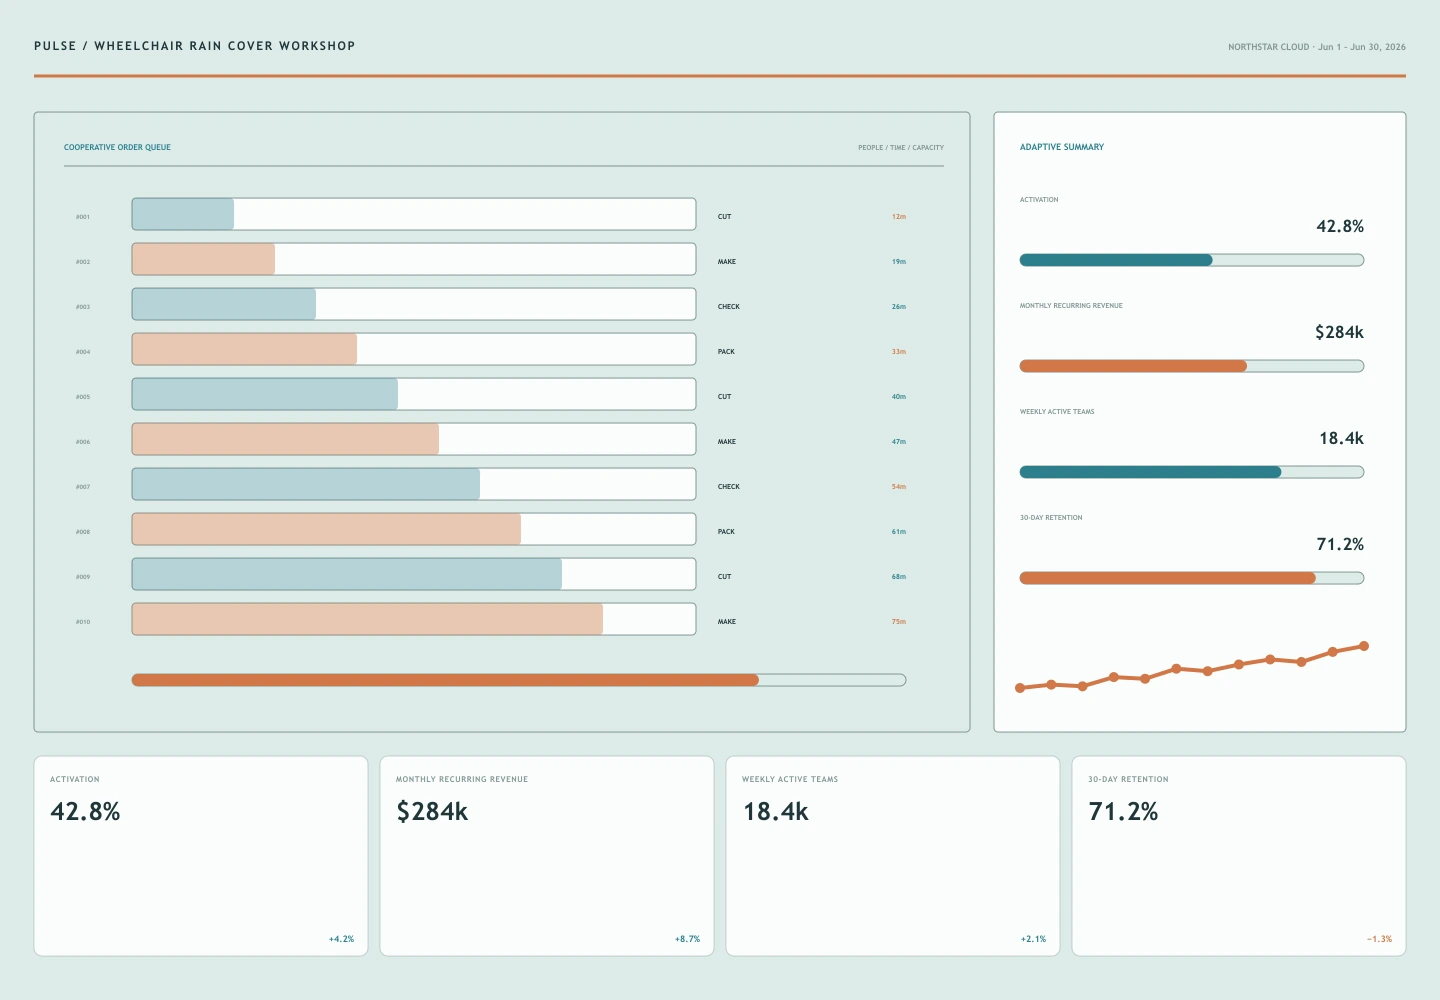Click the "CUT" label in the 12m row
Image resolution: width=1440 pixels, height=1000 pixels.
tap(725, 217)
